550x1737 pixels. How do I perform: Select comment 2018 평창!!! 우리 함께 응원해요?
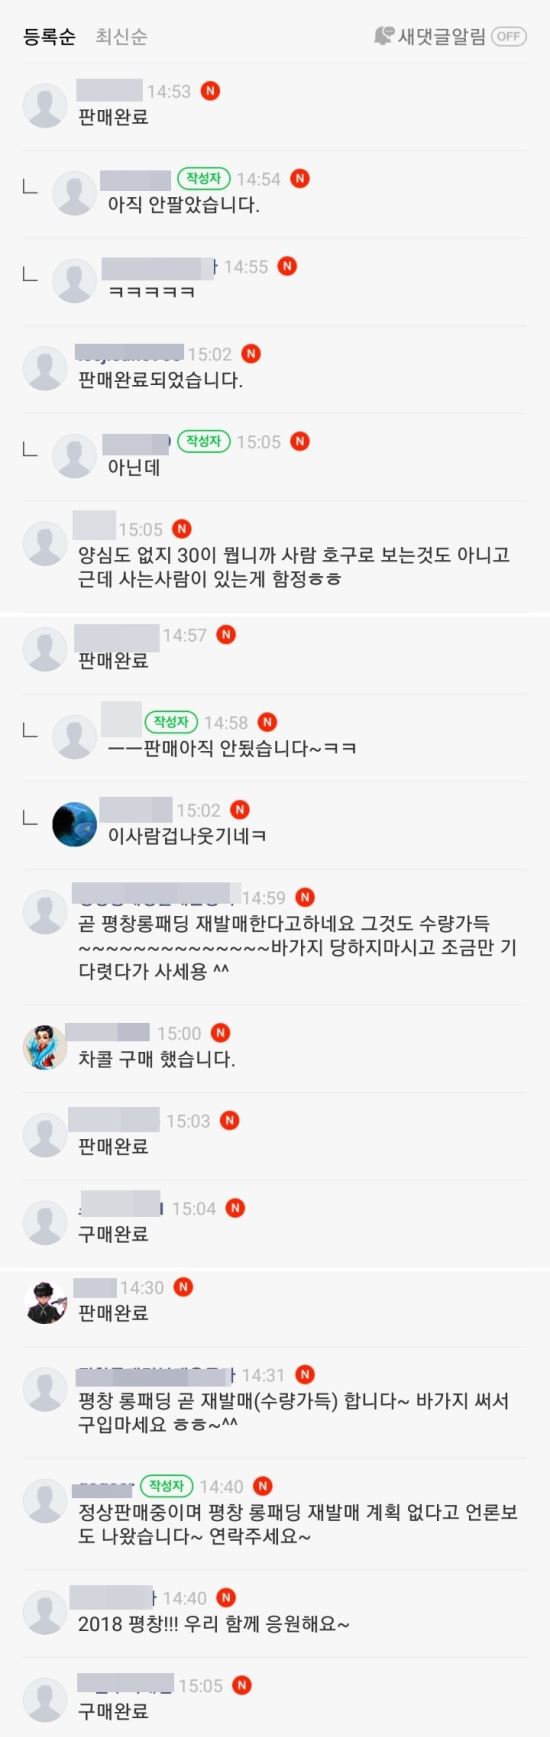click(214, 1624)
